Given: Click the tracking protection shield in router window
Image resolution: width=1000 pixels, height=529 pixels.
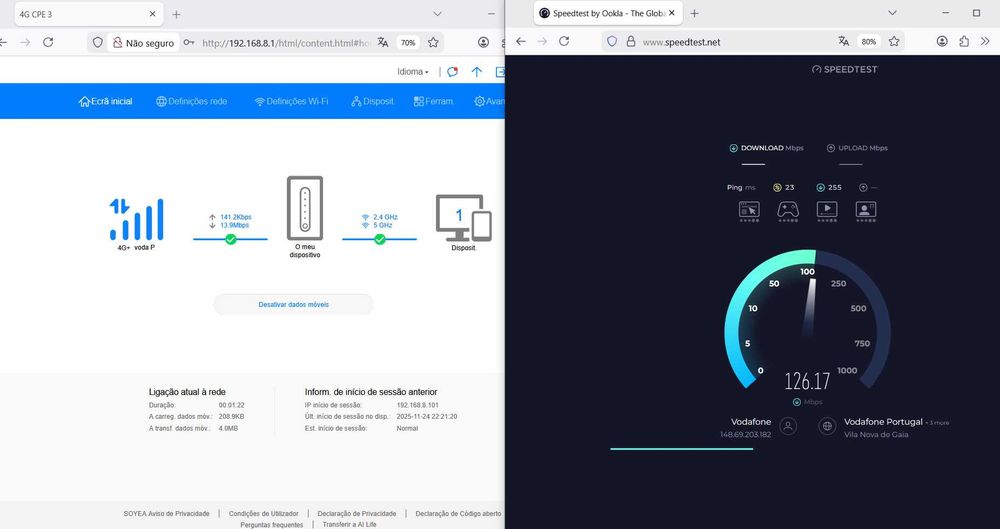Looking at the screenshot, I should [x=98, y=42].
